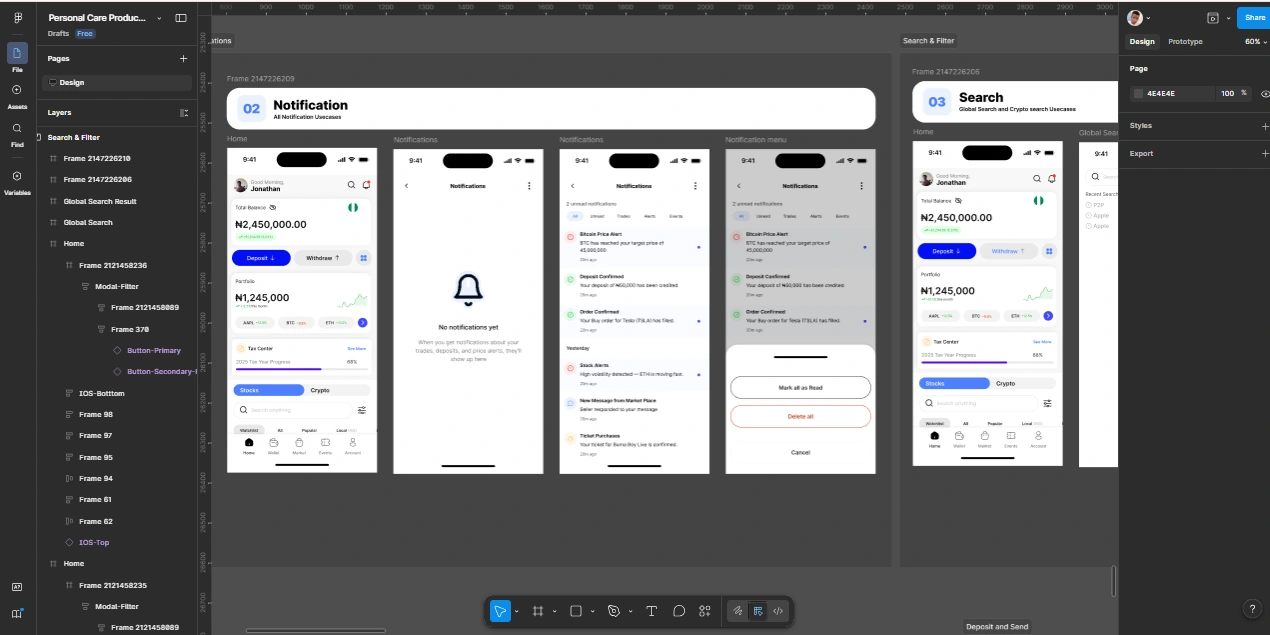Select the Notification menu frame on canvas
The height and width of the screenshot is (635, 1270).
[800, 311]
